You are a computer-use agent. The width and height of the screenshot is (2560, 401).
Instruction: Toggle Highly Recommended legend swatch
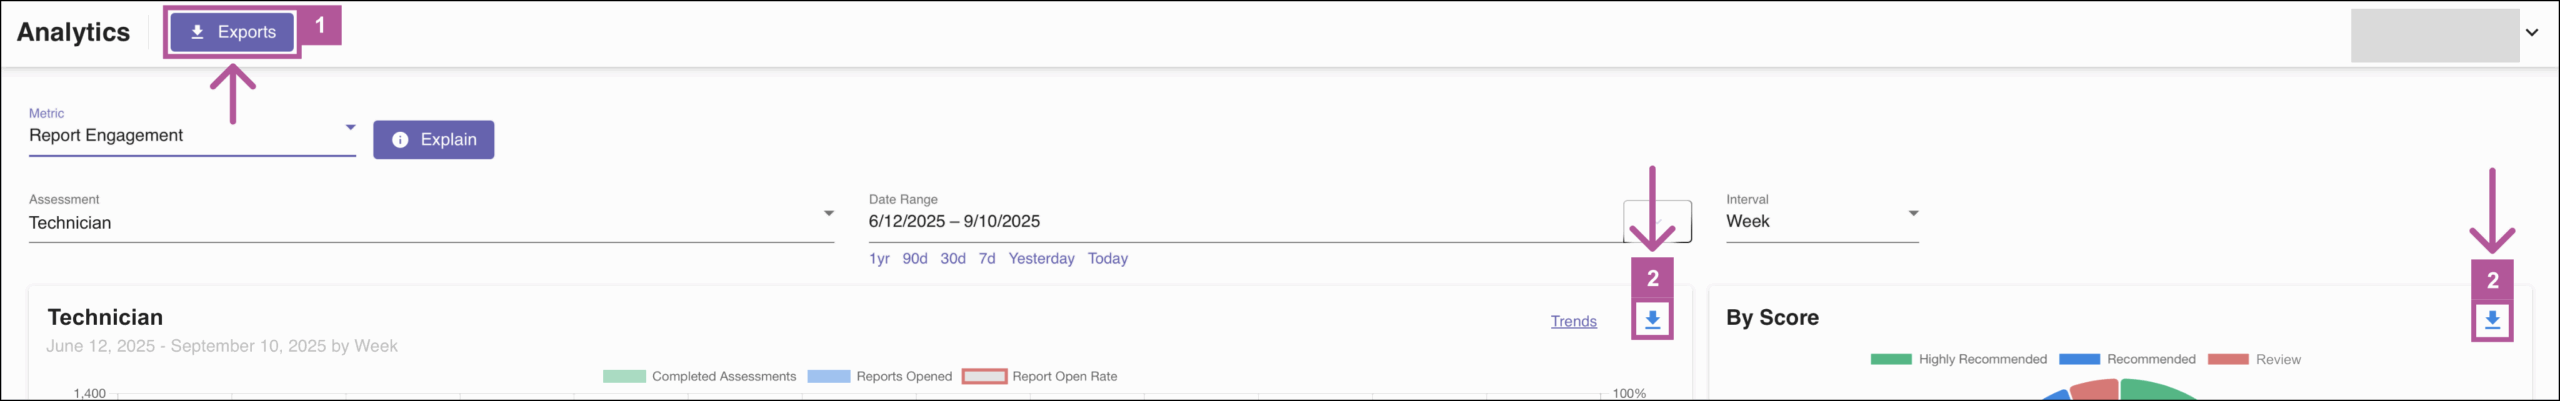pyautogui.click(x=1890, y=359)
